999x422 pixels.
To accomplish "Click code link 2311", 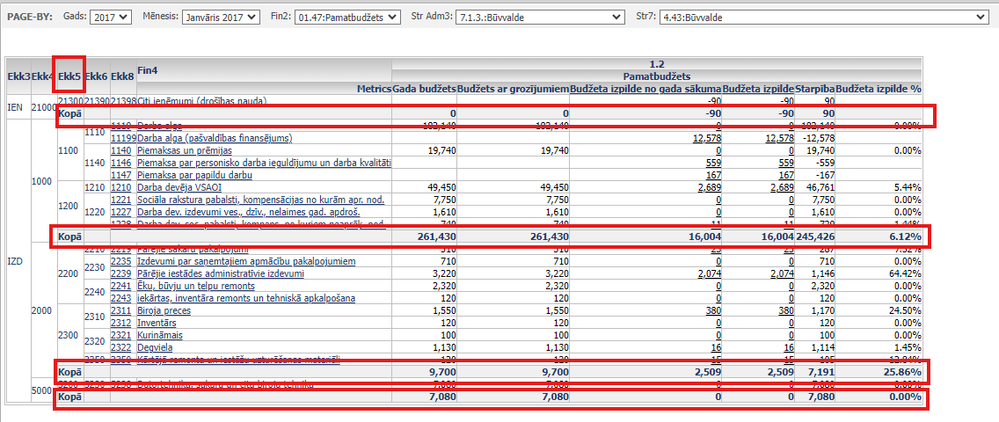I will (x=121, y=310).
